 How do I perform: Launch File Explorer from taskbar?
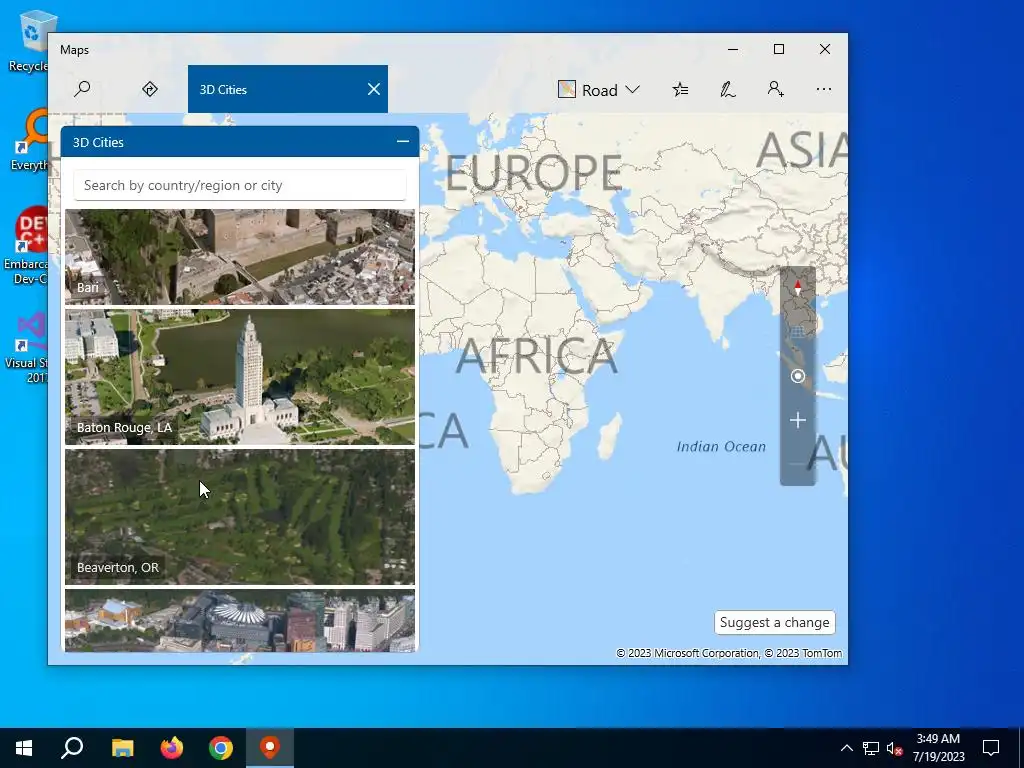click(123, 748)
